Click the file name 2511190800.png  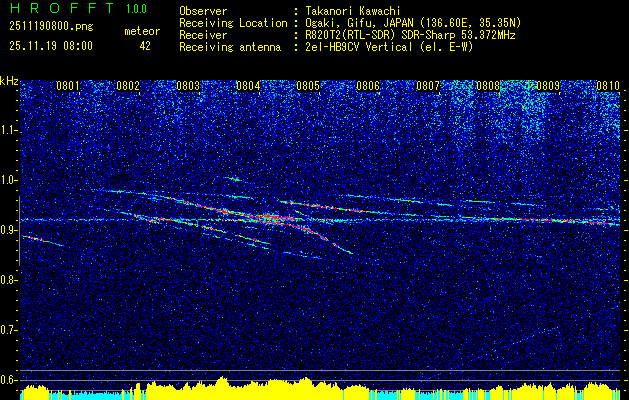coord(51,26)
